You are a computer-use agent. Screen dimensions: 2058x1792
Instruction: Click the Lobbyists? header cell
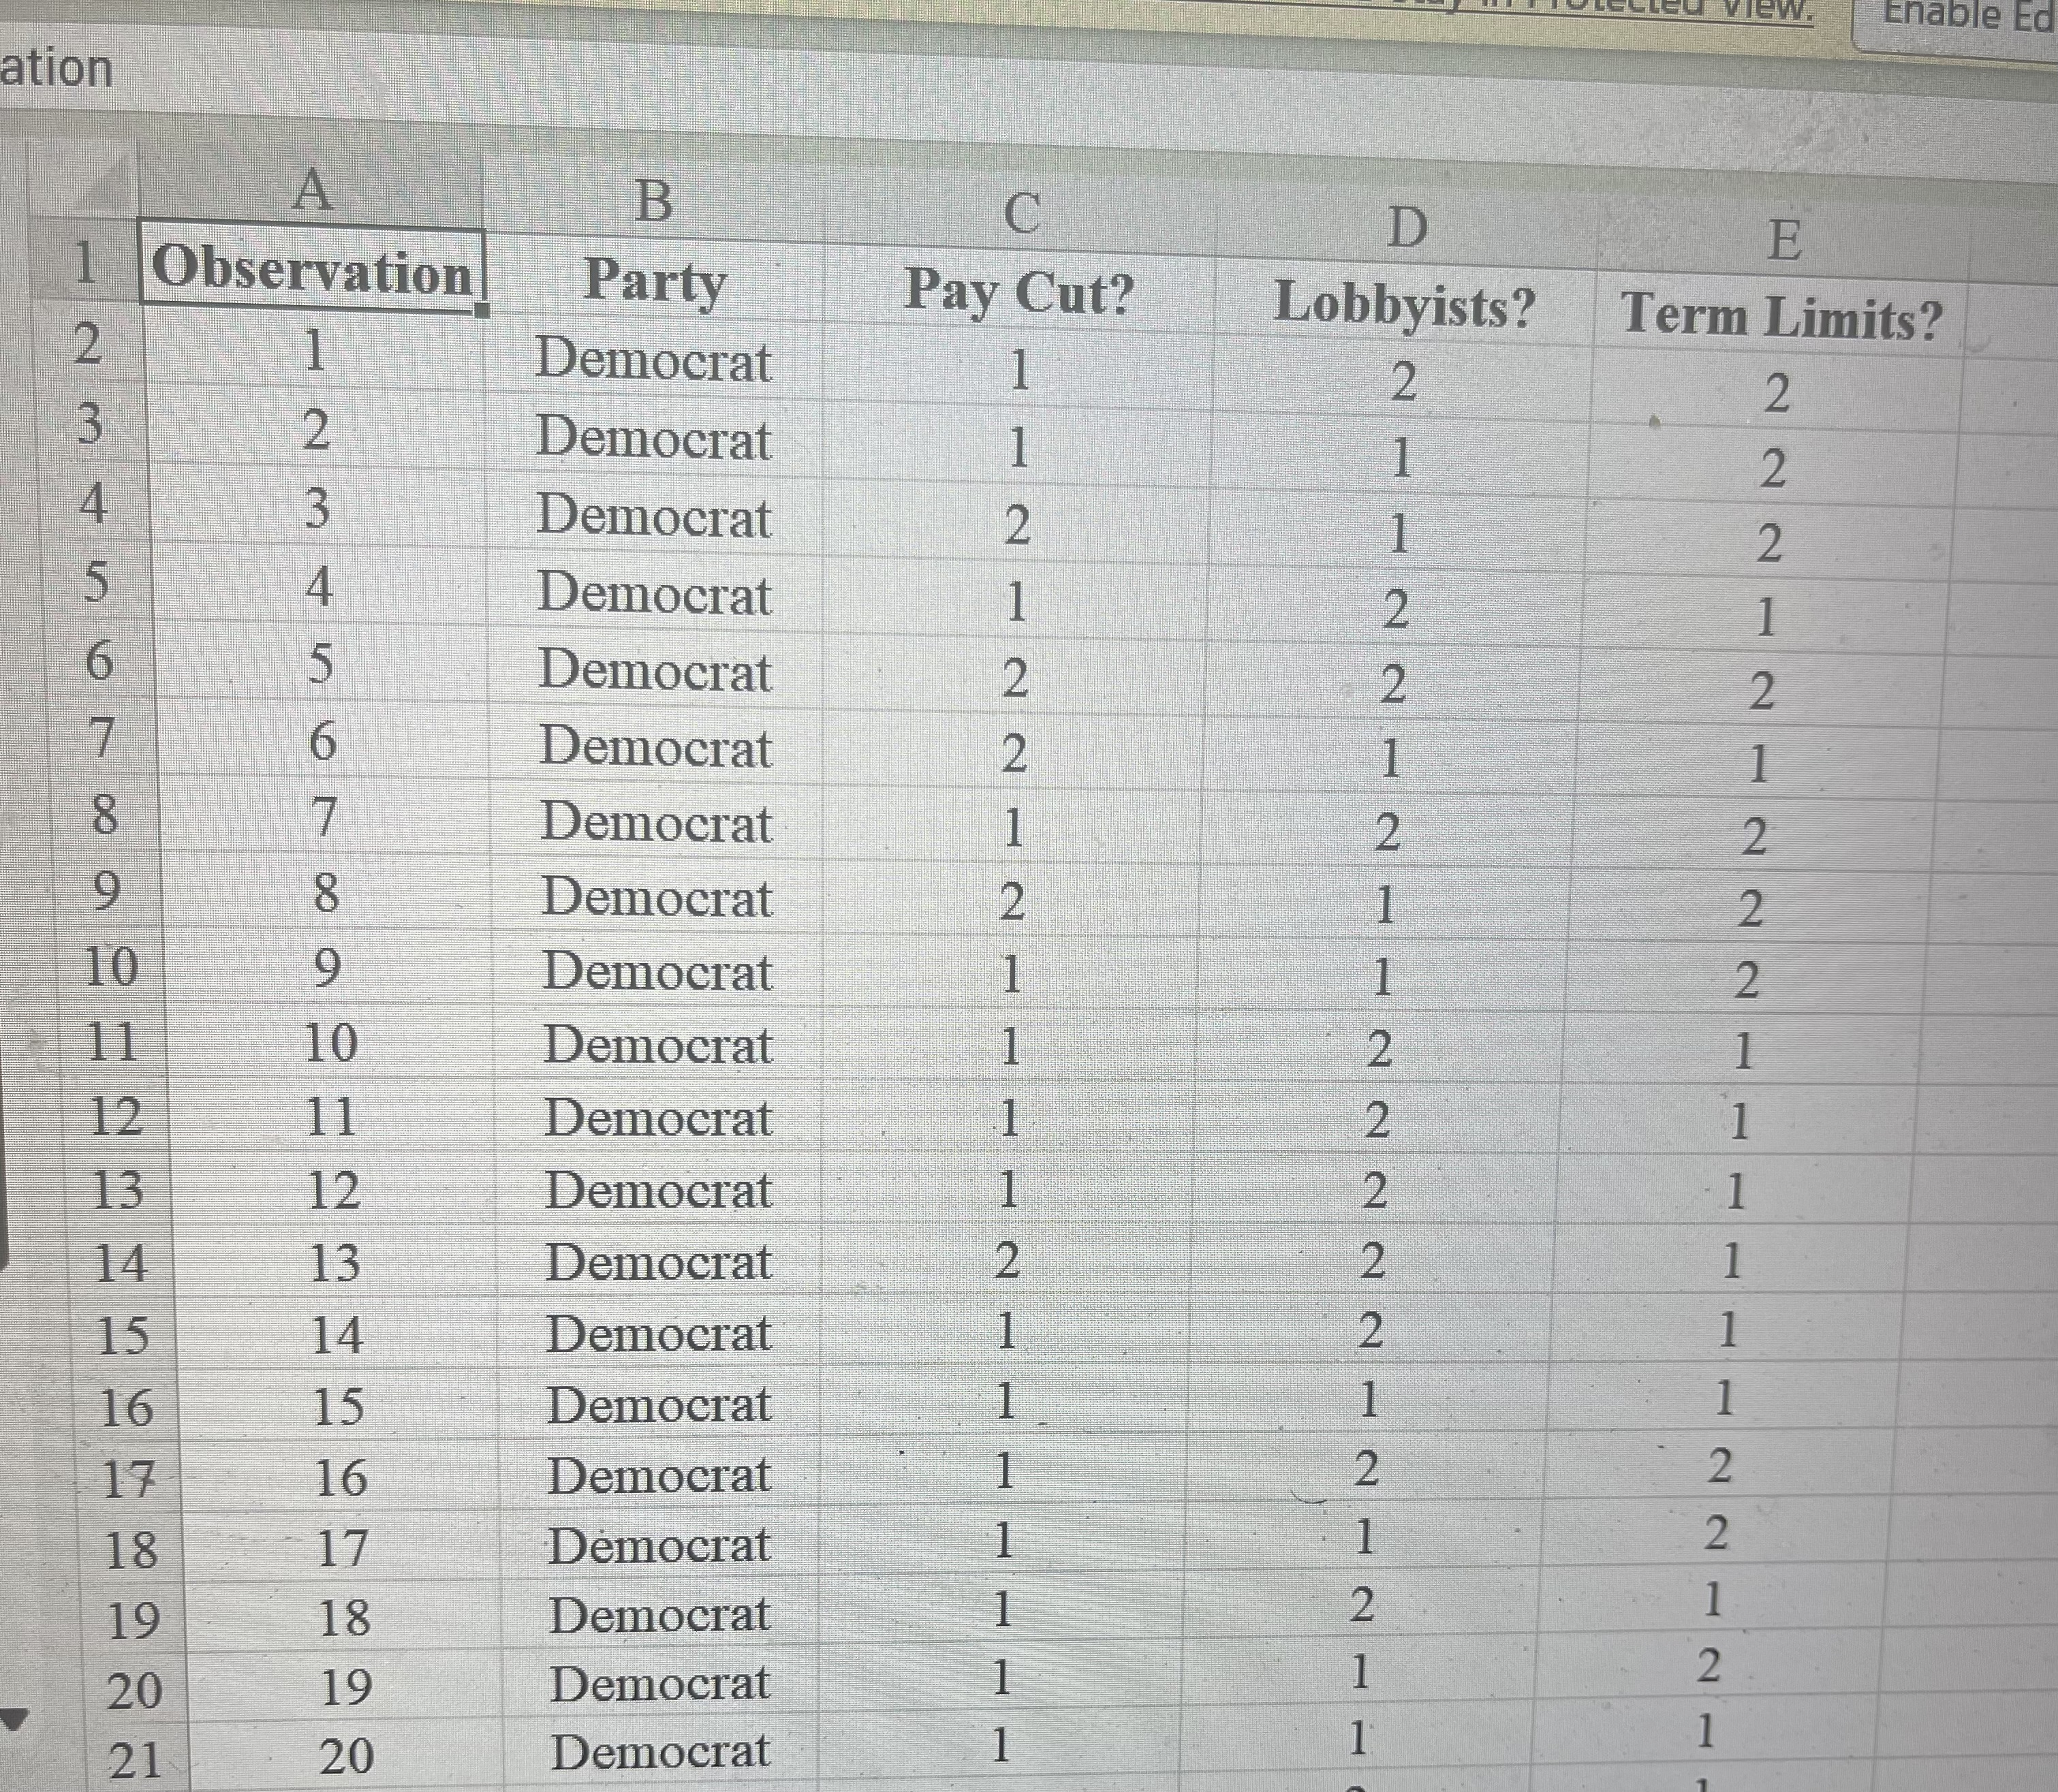pyautogui.click(x=1403, y=304)
